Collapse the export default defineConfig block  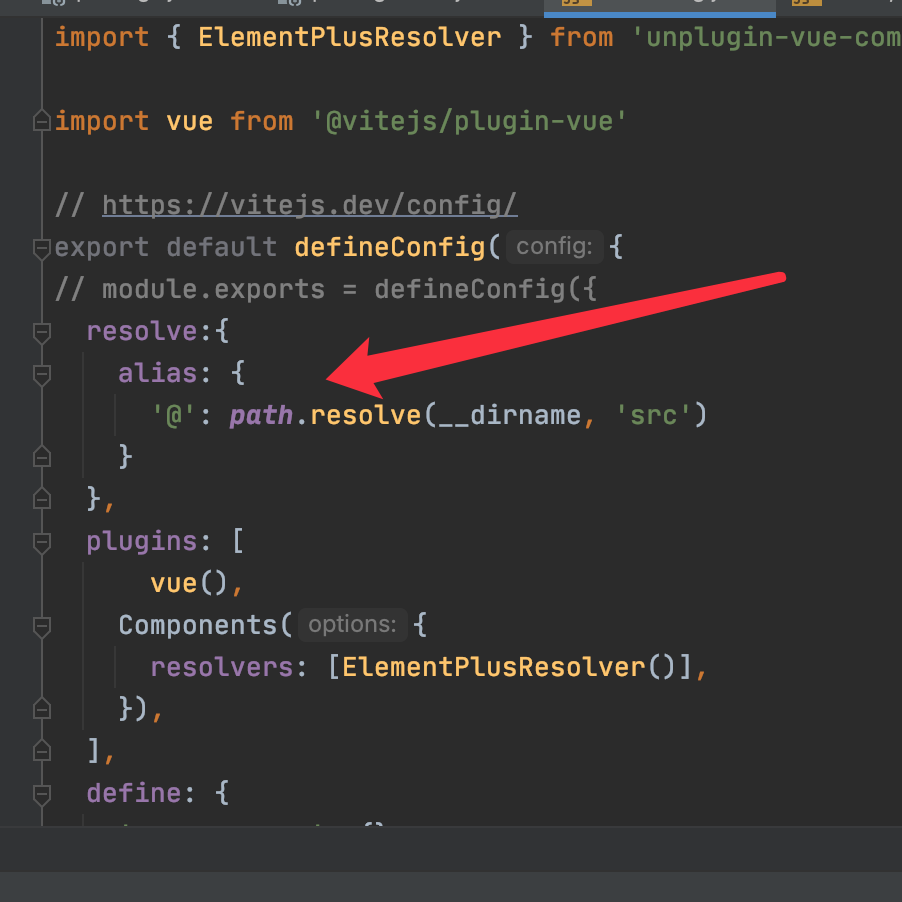tap(42, 249)
